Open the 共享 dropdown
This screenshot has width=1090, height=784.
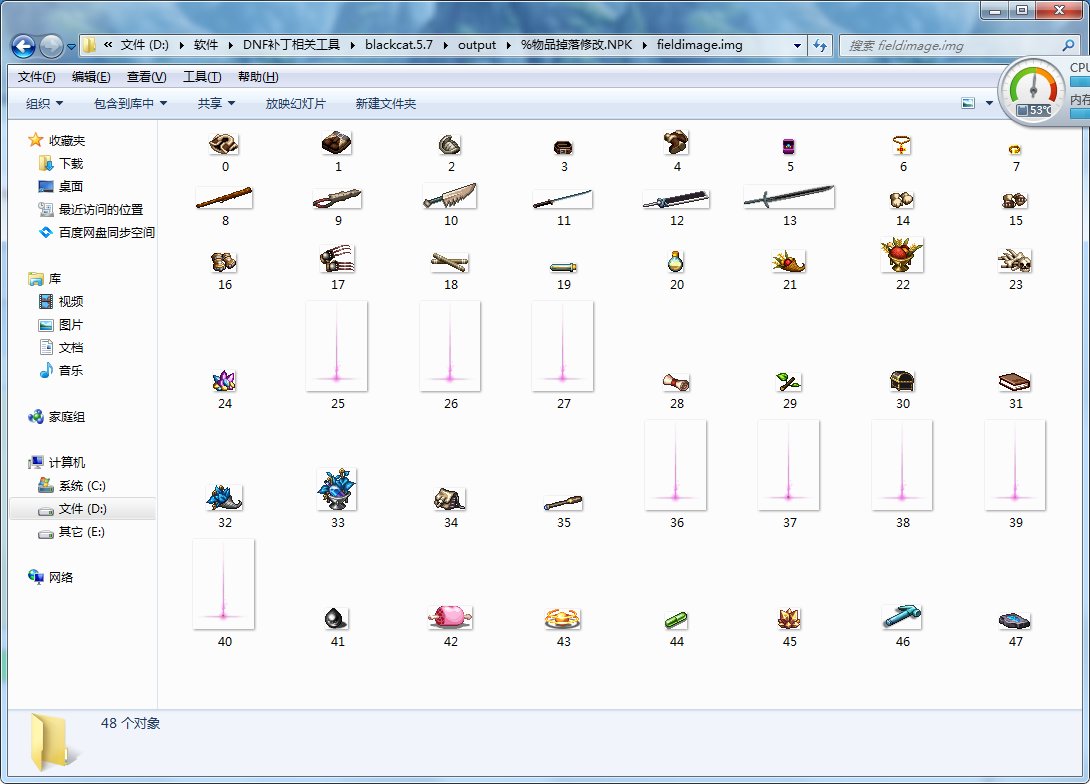[x=216, y=104]
